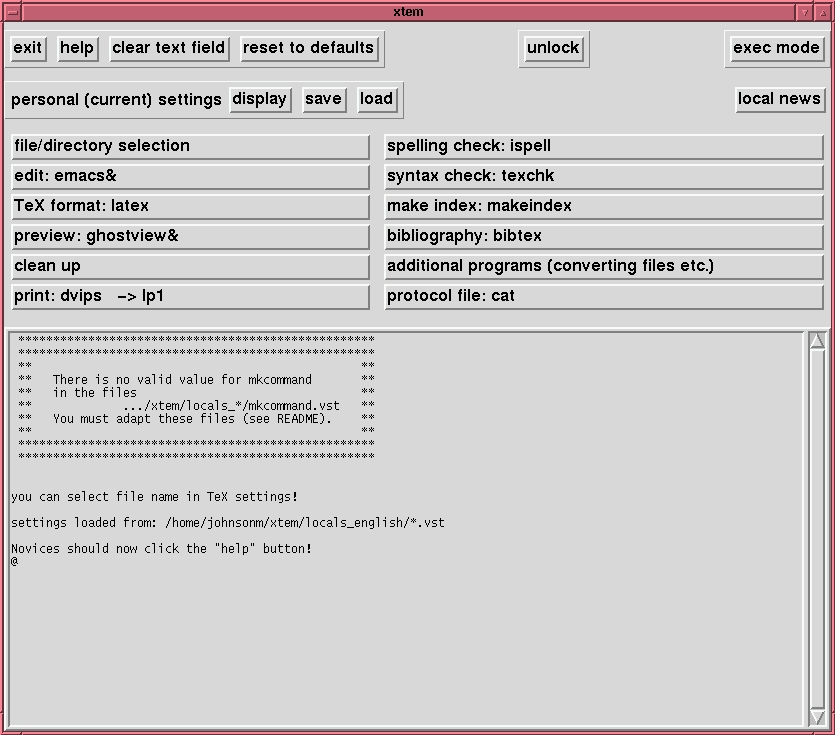The width and height of the screenshot is (835, 735).
Task: Open local news
Action: click(x=779, y=99)
